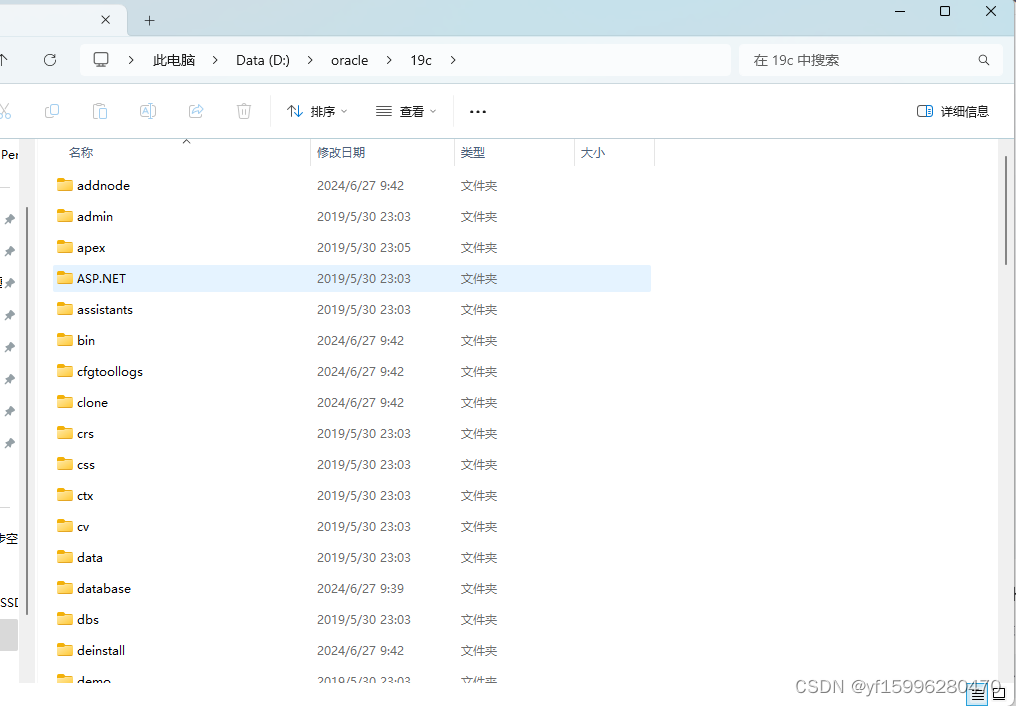Share the selected folder
1016x706 pixels.
pos(196,111)
